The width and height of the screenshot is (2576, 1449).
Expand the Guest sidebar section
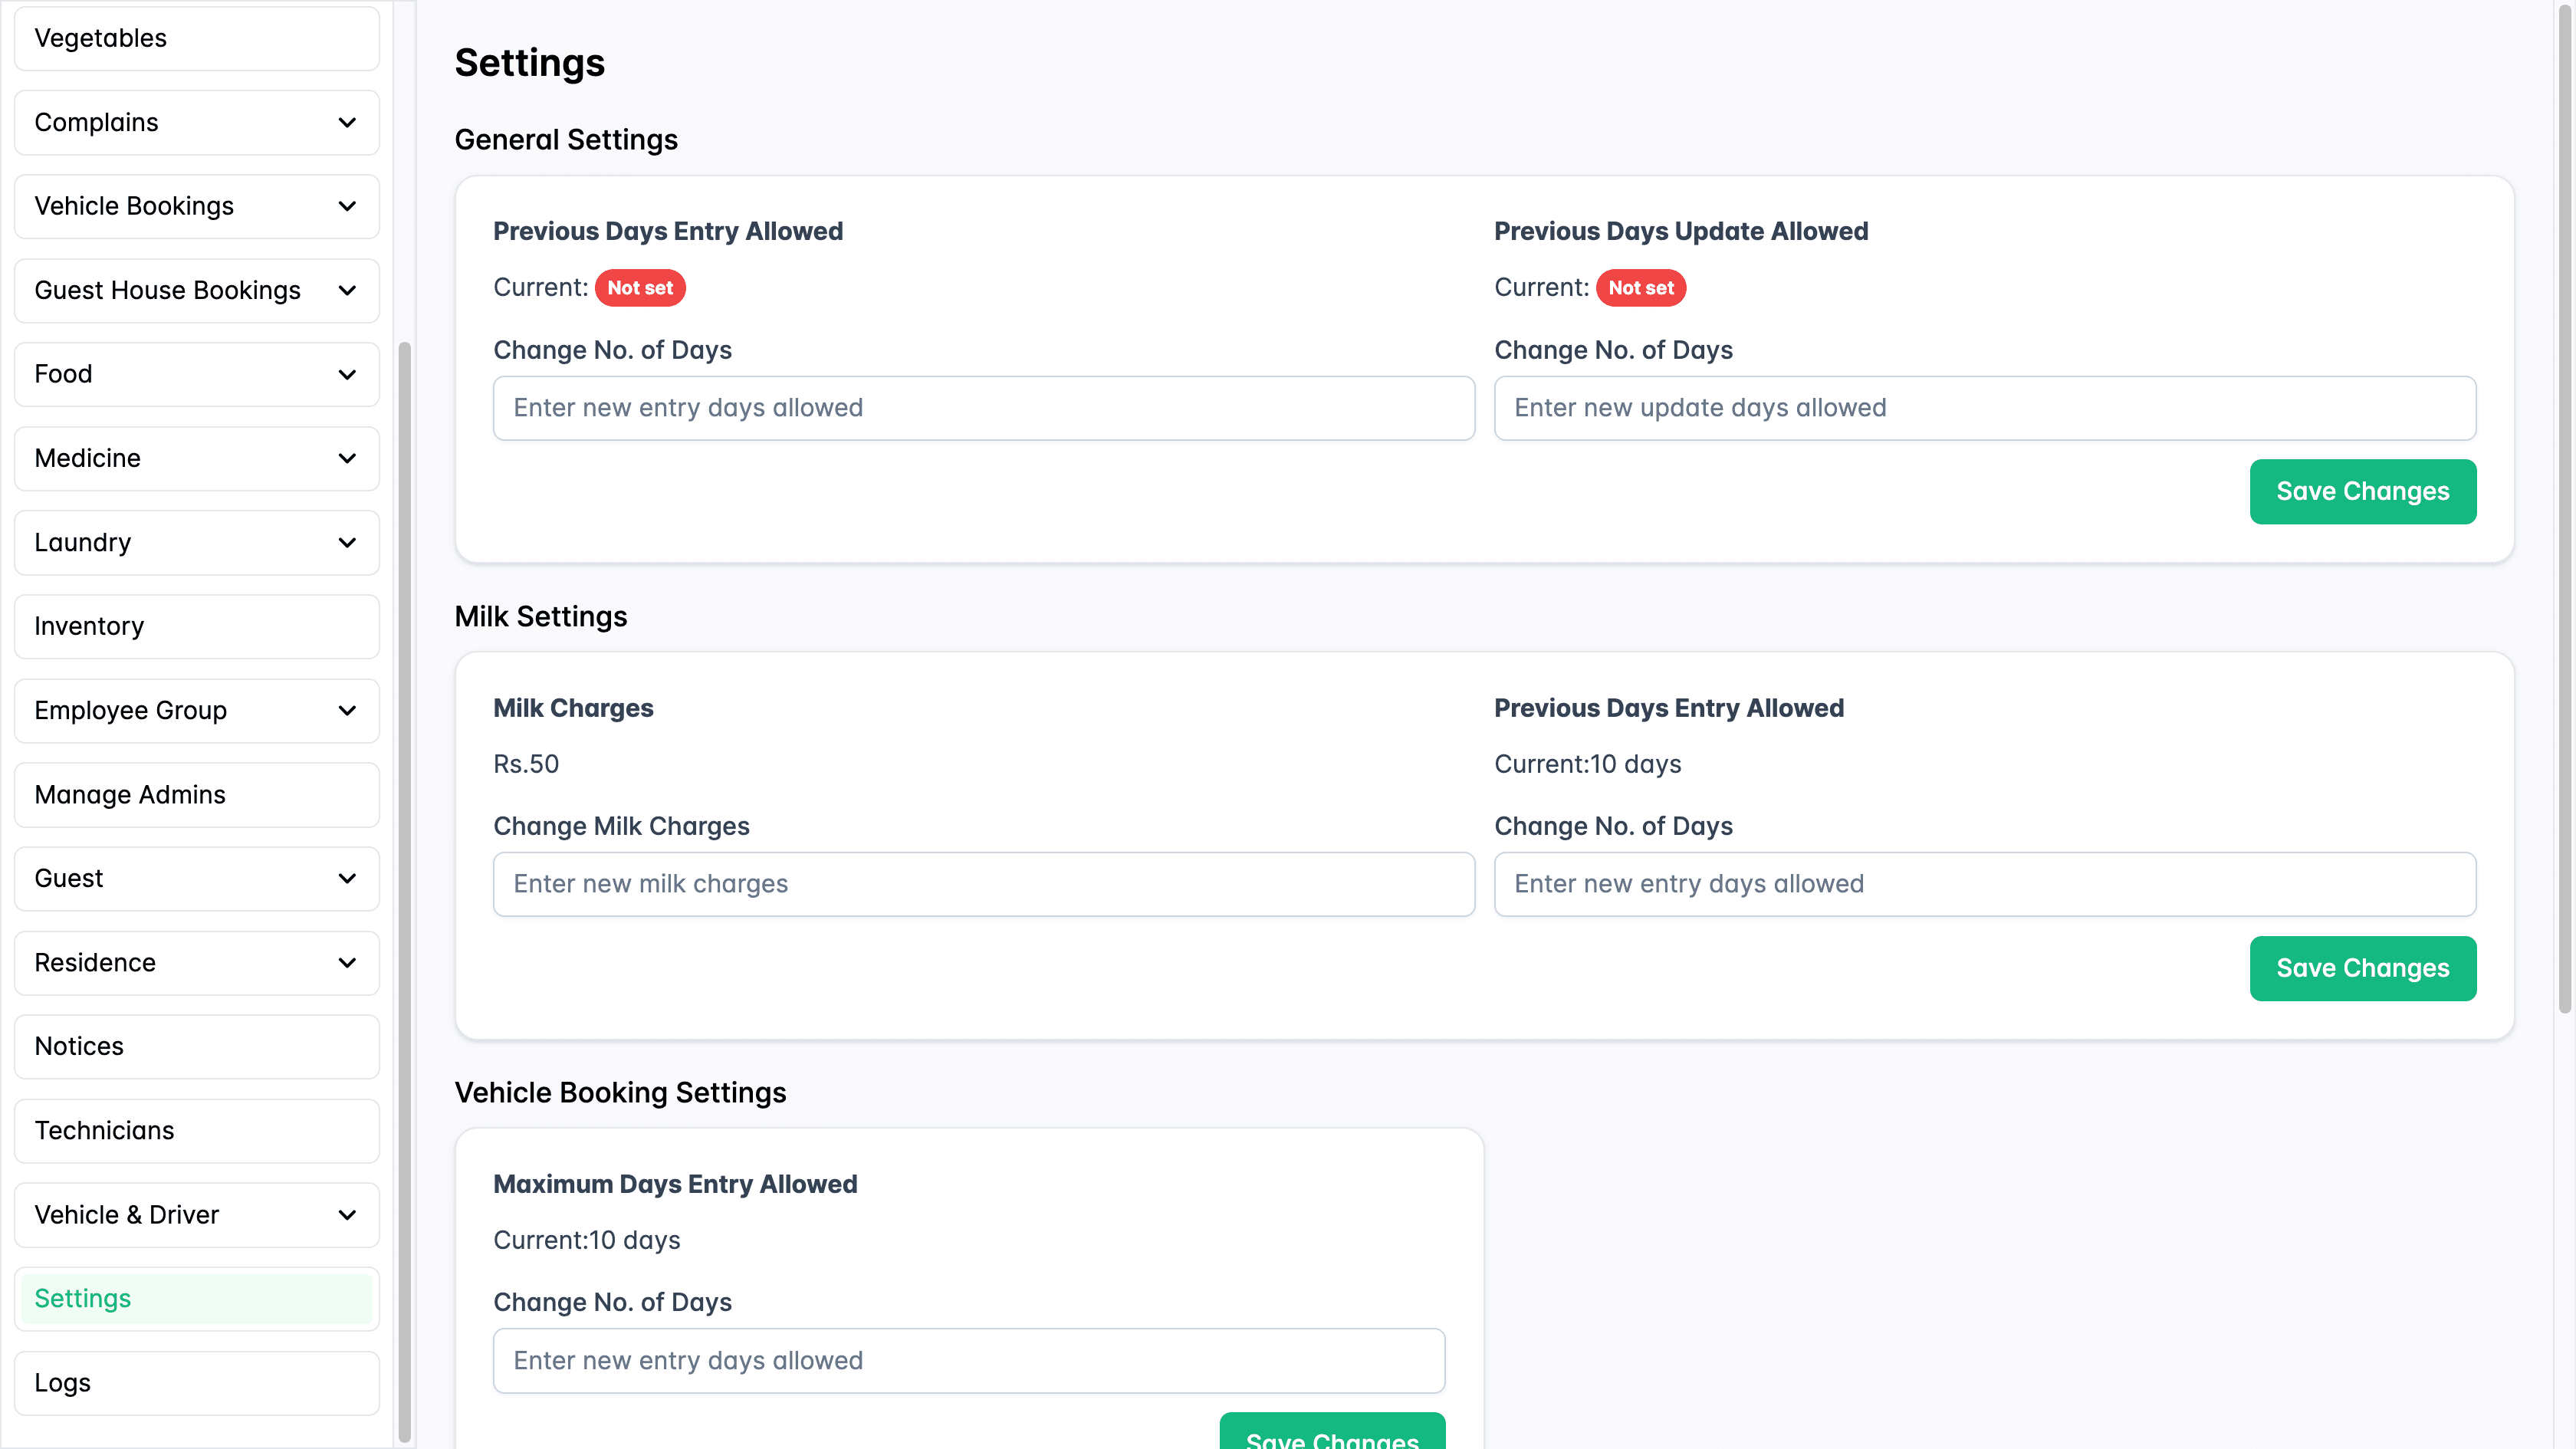pos(347,878)
